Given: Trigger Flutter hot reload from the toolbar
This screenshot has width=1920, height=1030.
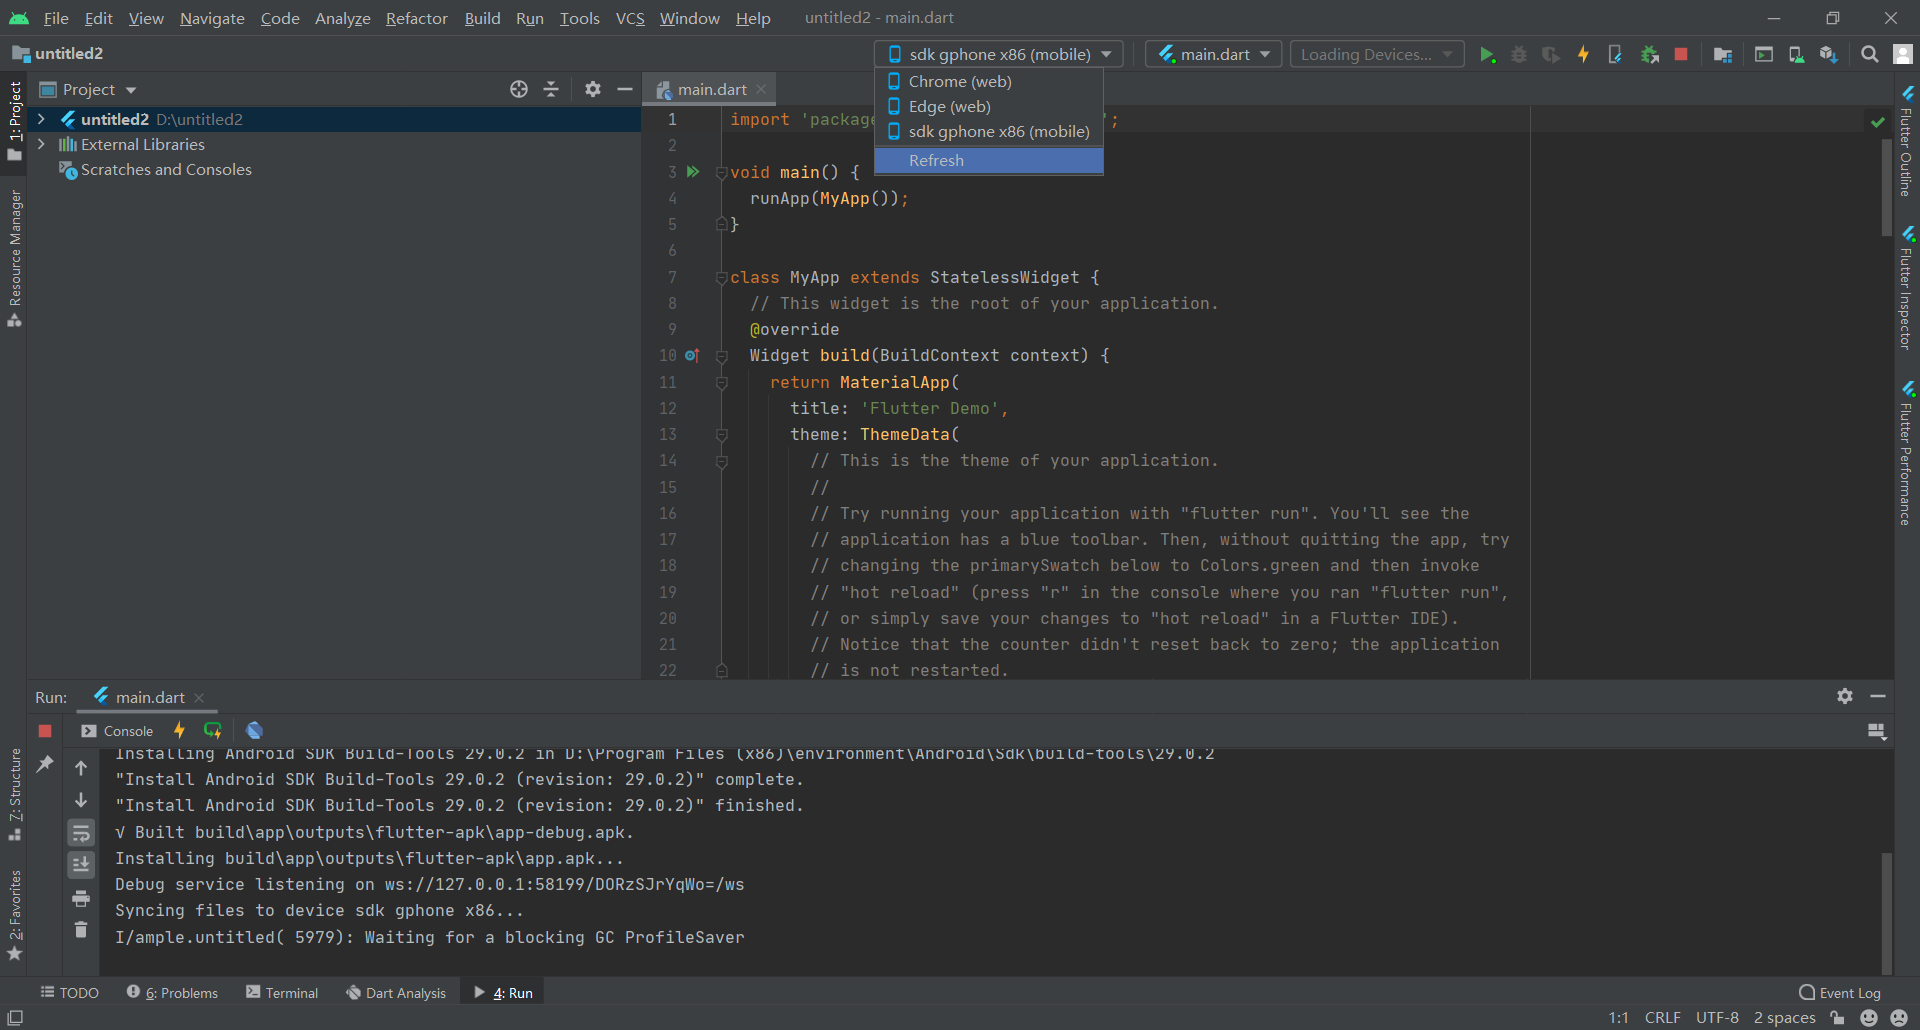Looking at the screenshot, I should tap(1583, 54).
